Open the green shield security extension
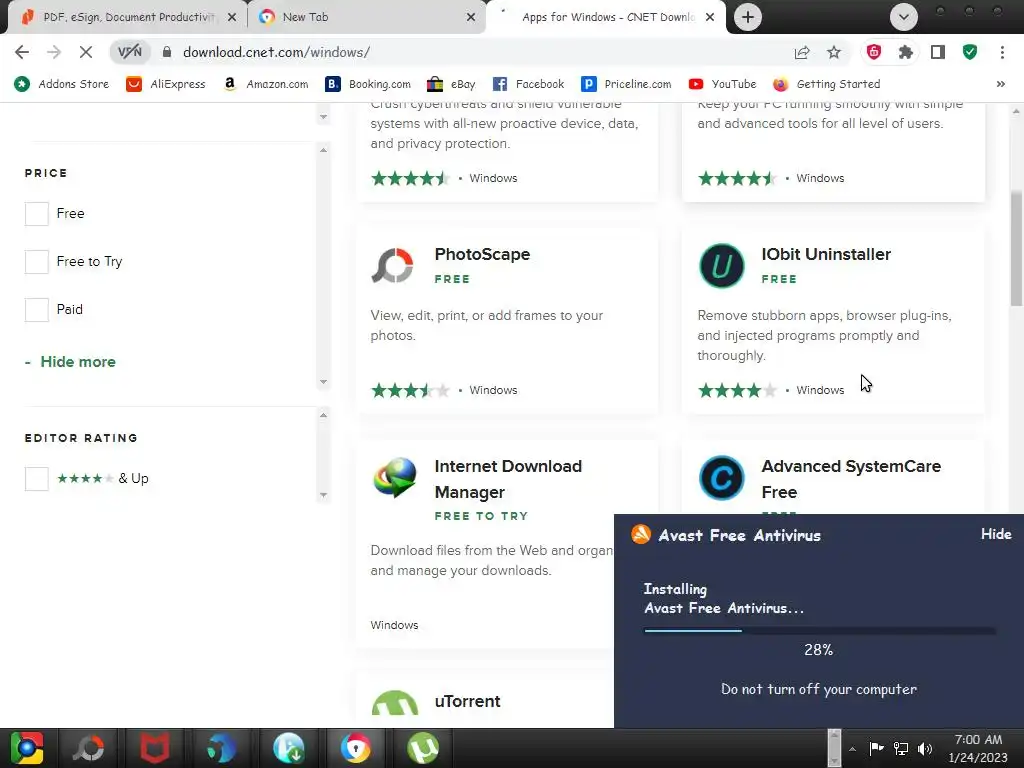The width and height of the screenshot is (1024, 768). point(970,52)
